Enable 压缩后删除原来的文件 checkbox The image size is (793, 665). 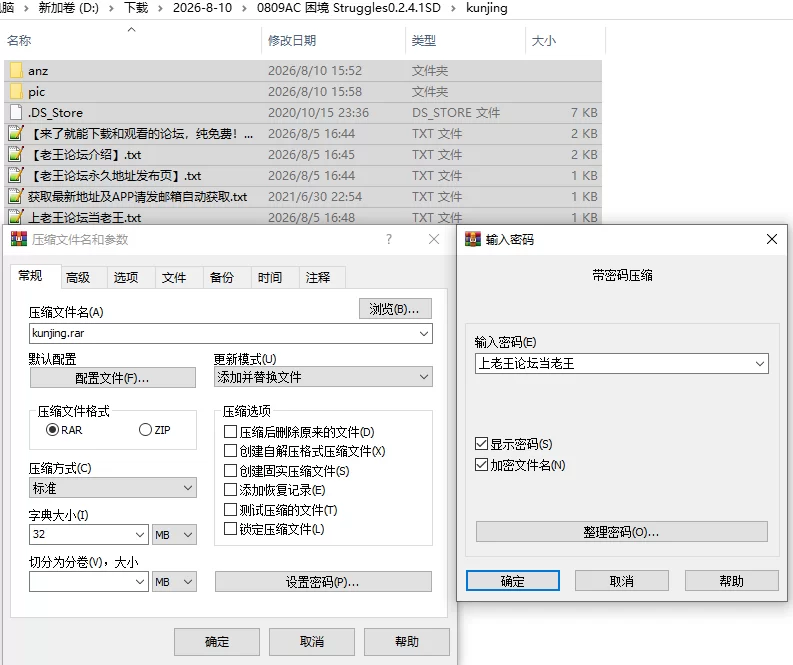point(230,432)
